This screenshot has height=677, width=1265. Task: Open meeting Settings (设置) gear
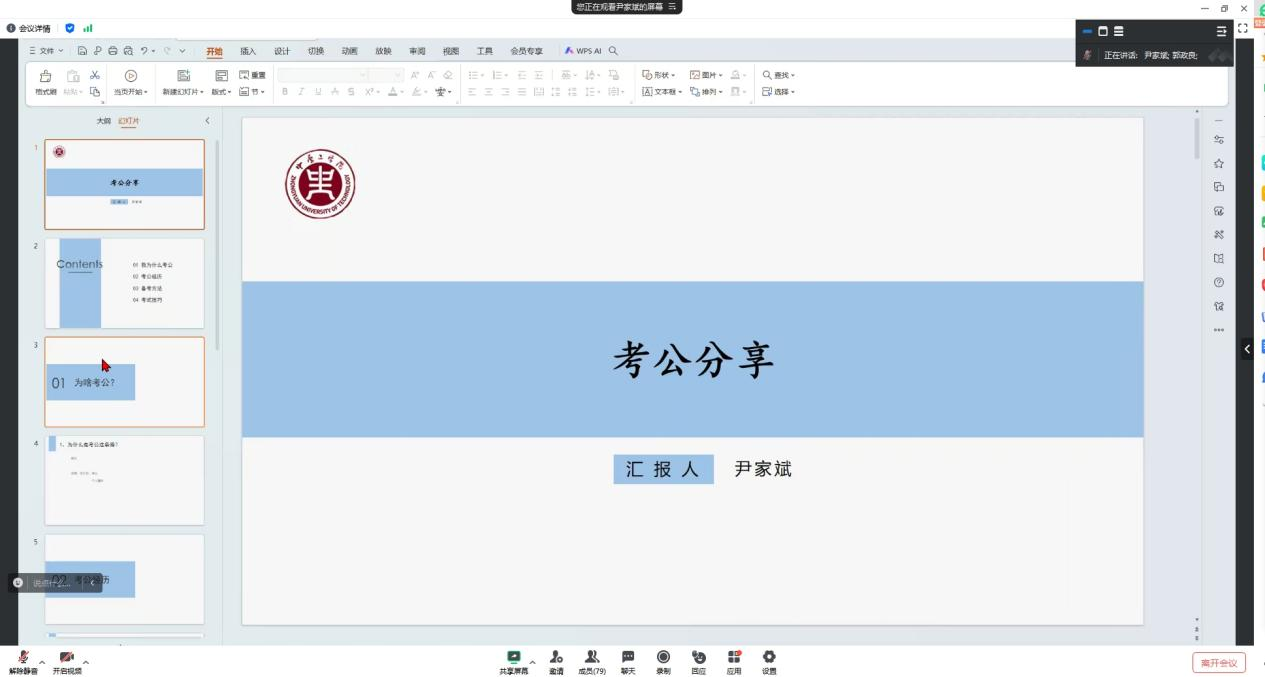tap(769, 657)
